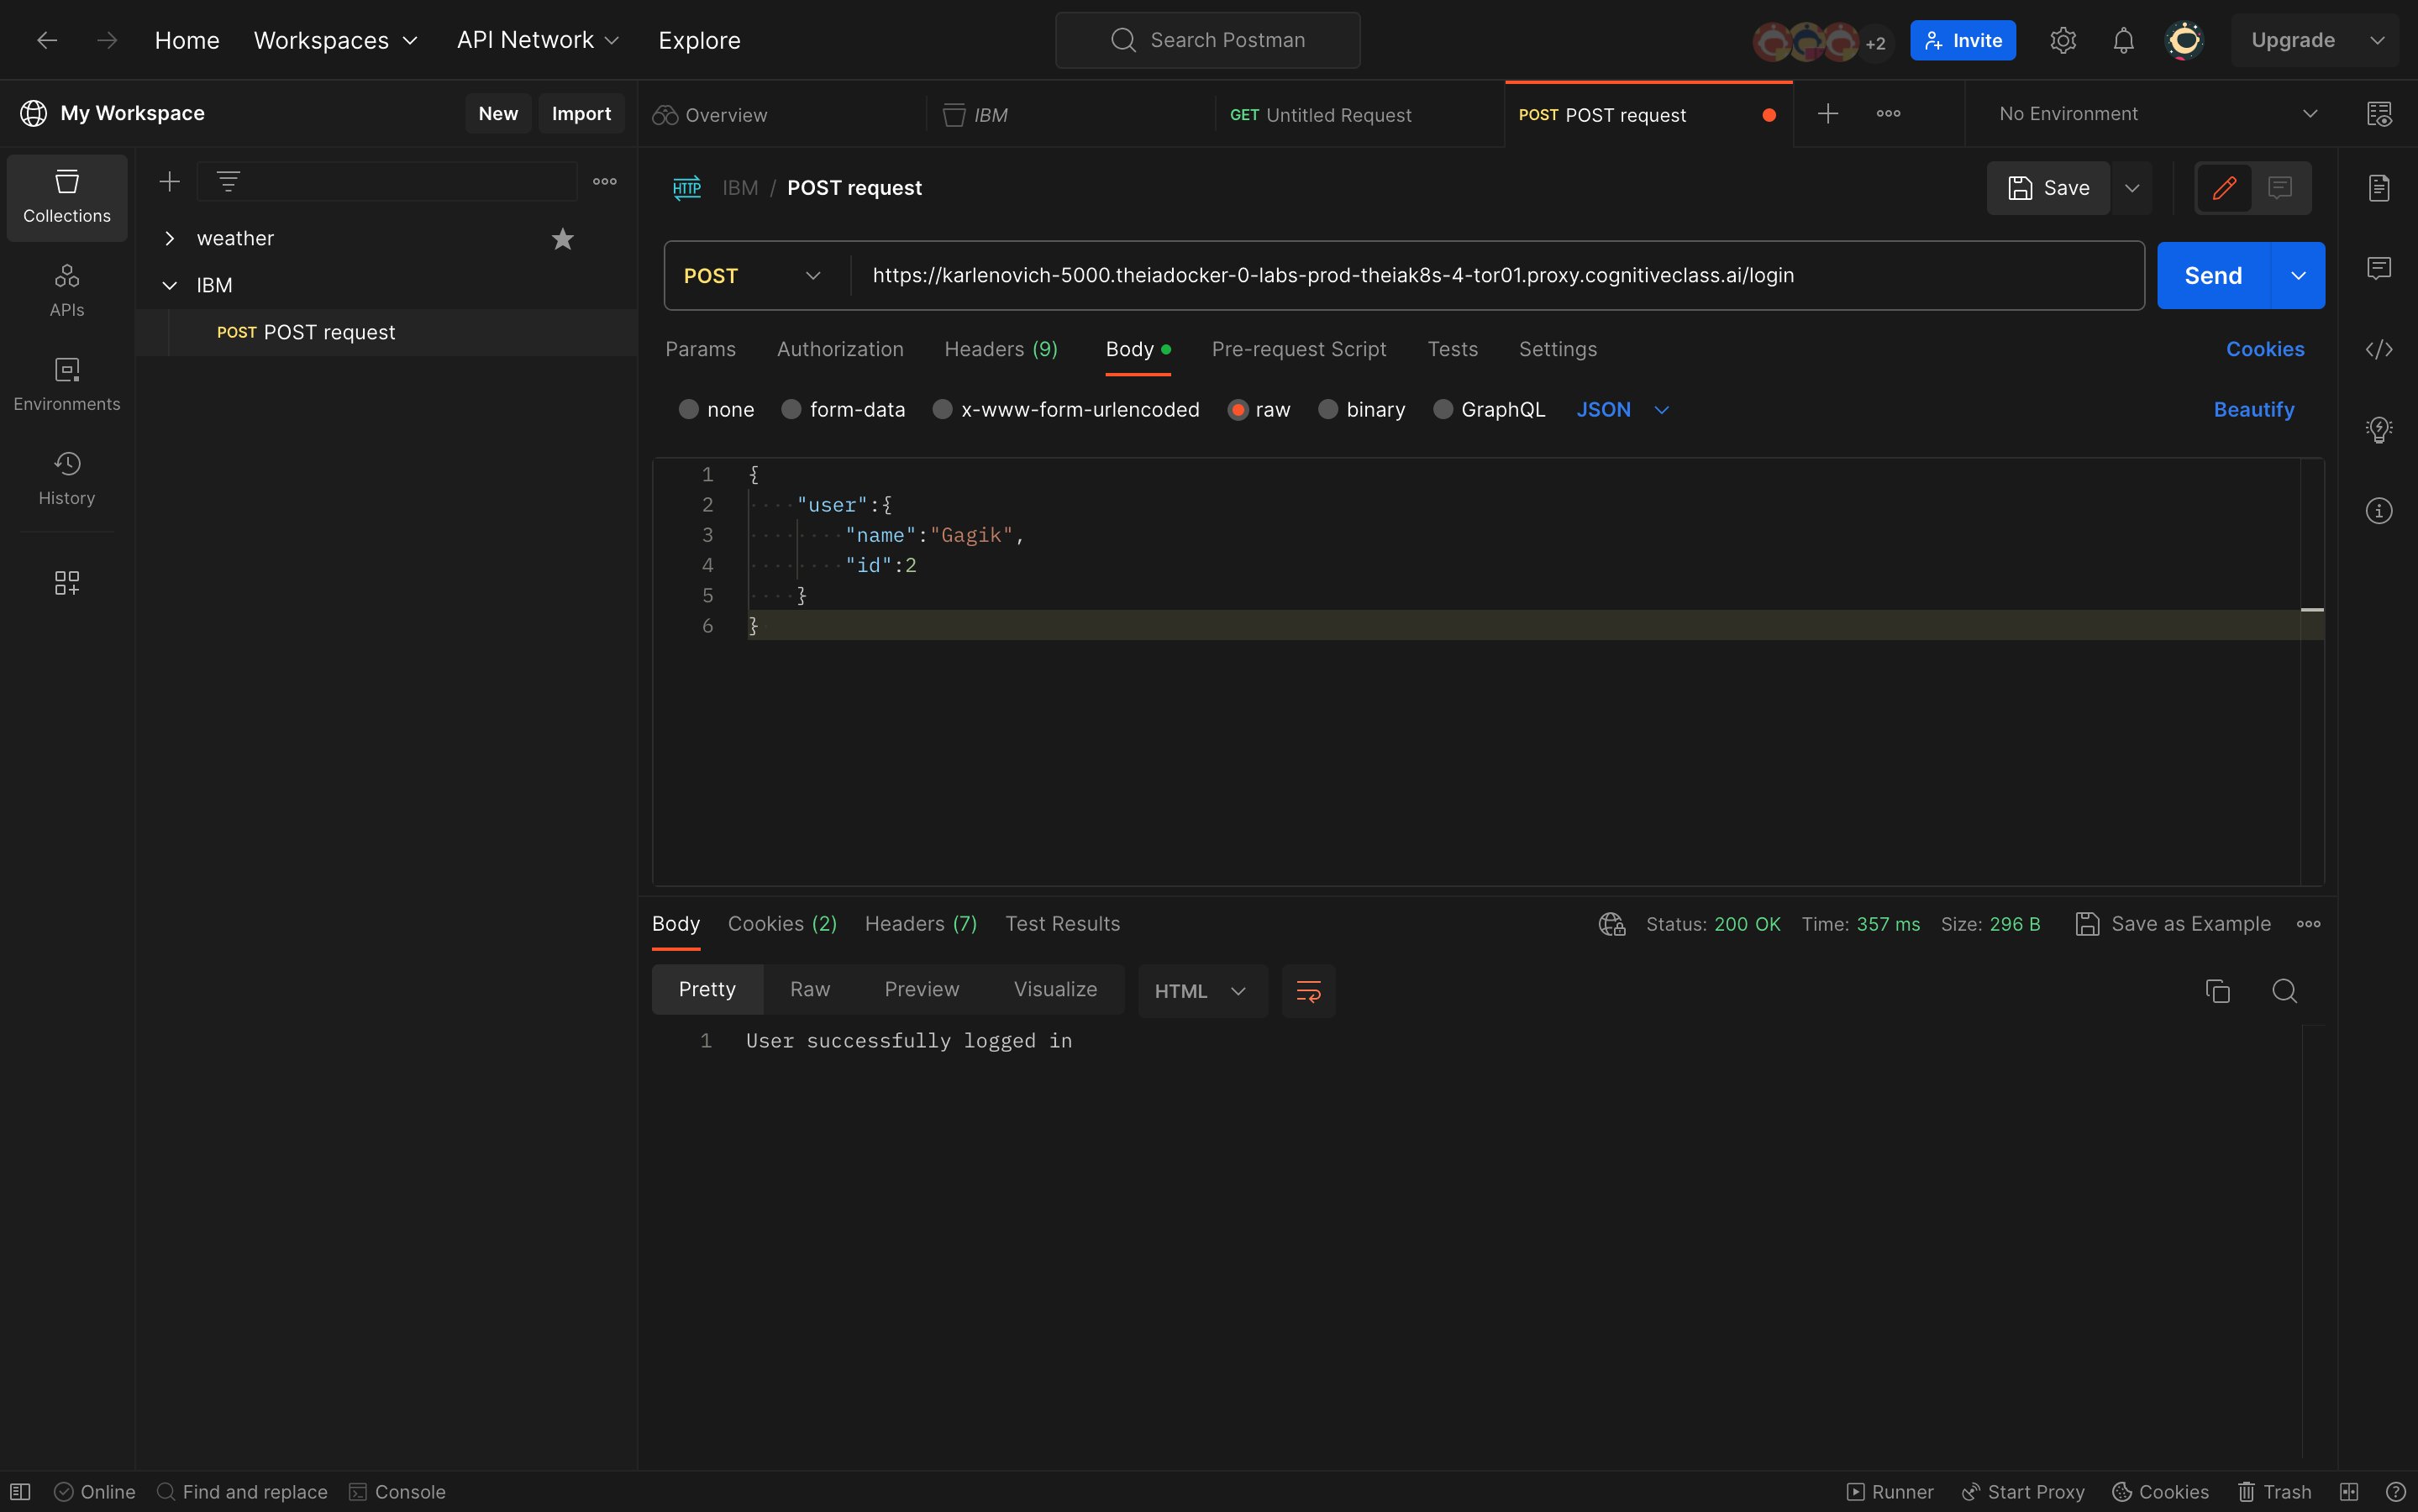Screen dimensions: 2418x1512
Task: Send the POST request
Action: tap(2214, 275)
